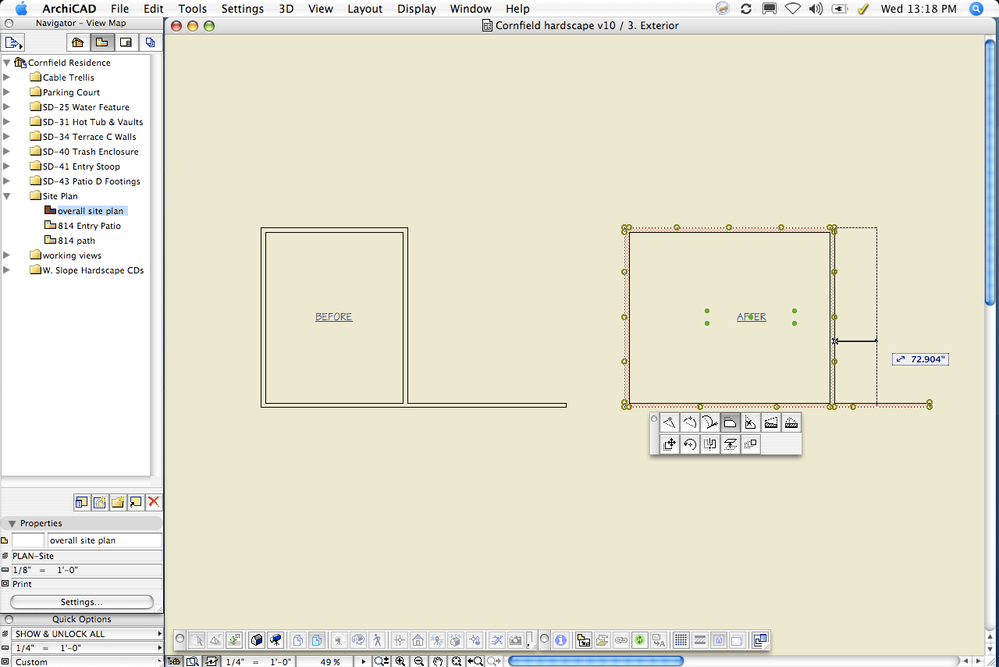Click the camera projector icon in toolbar

pos(275,640)
